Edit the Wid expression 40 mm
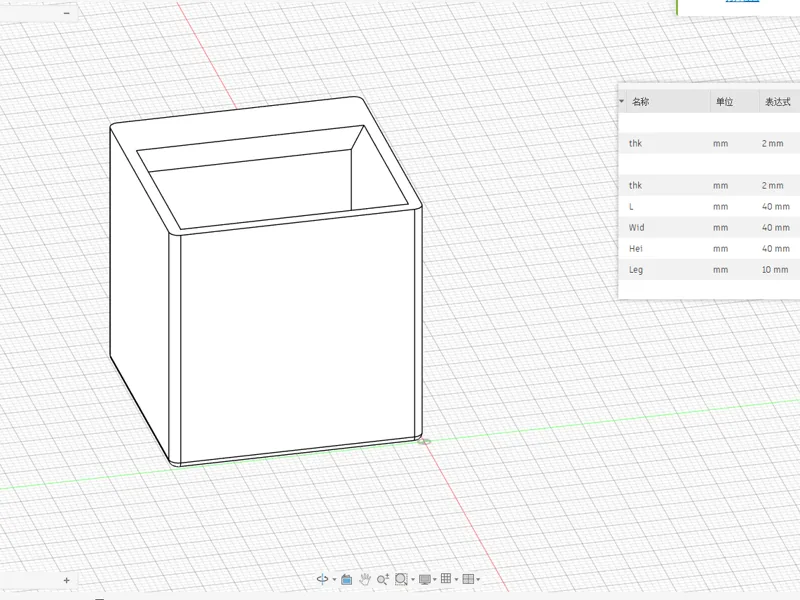The height and width of the screenshot is (600, 800). [776, 228]
